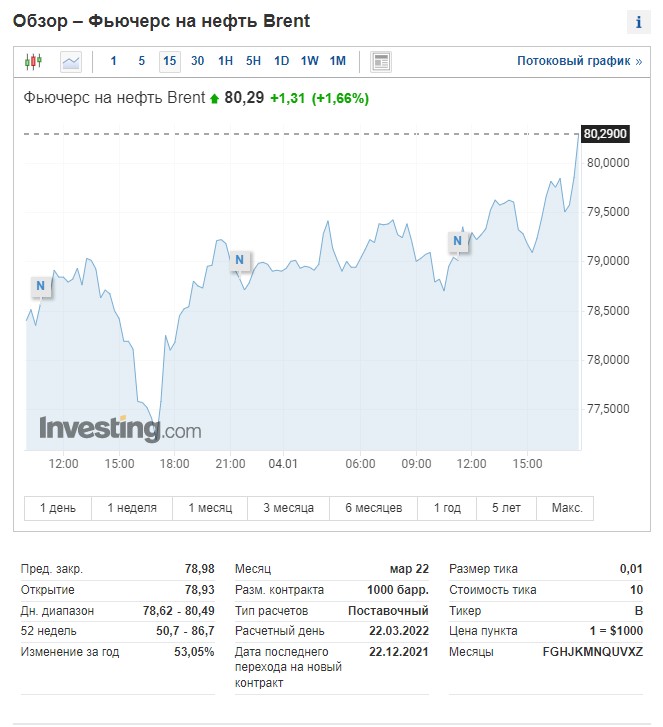
Task: Switch to the '3 месяца' range tab
Action: (289, 508)
